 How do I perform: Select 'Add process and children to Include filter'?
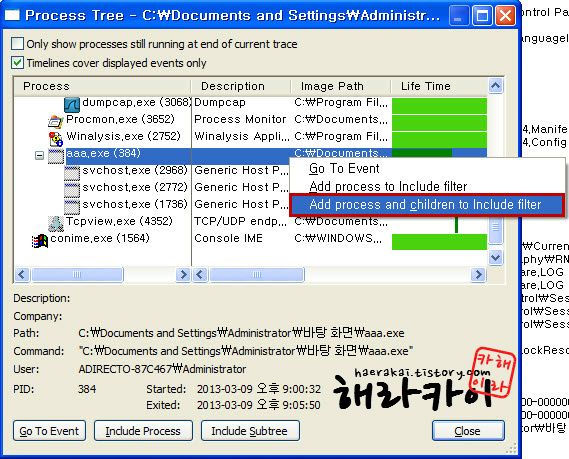coord(427,205)
